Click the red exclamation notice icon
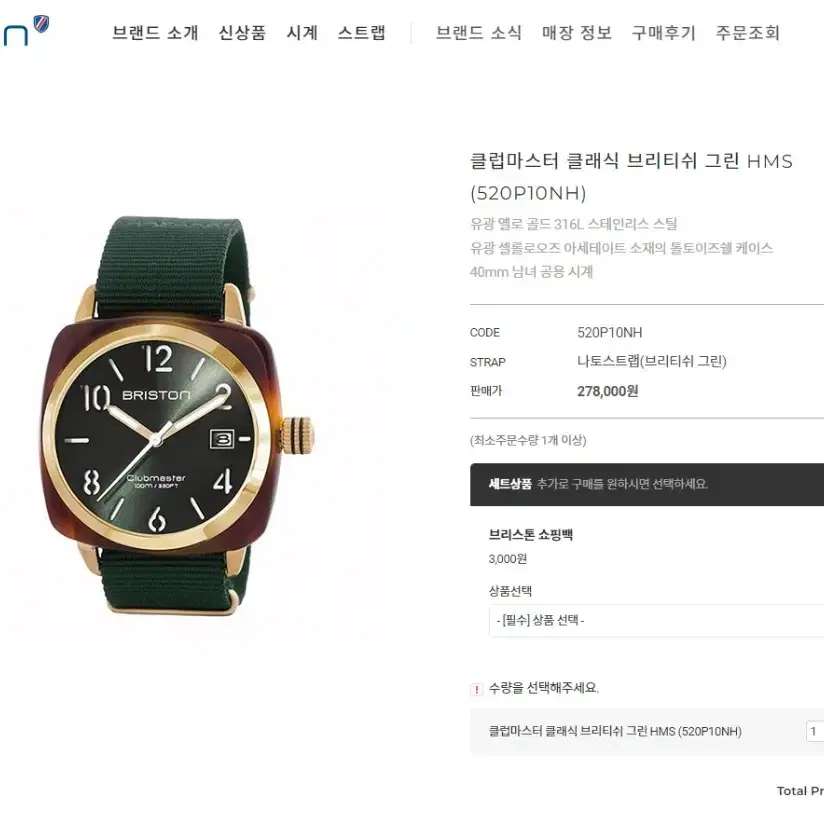 pyautogui.click(x=476, y=689)
